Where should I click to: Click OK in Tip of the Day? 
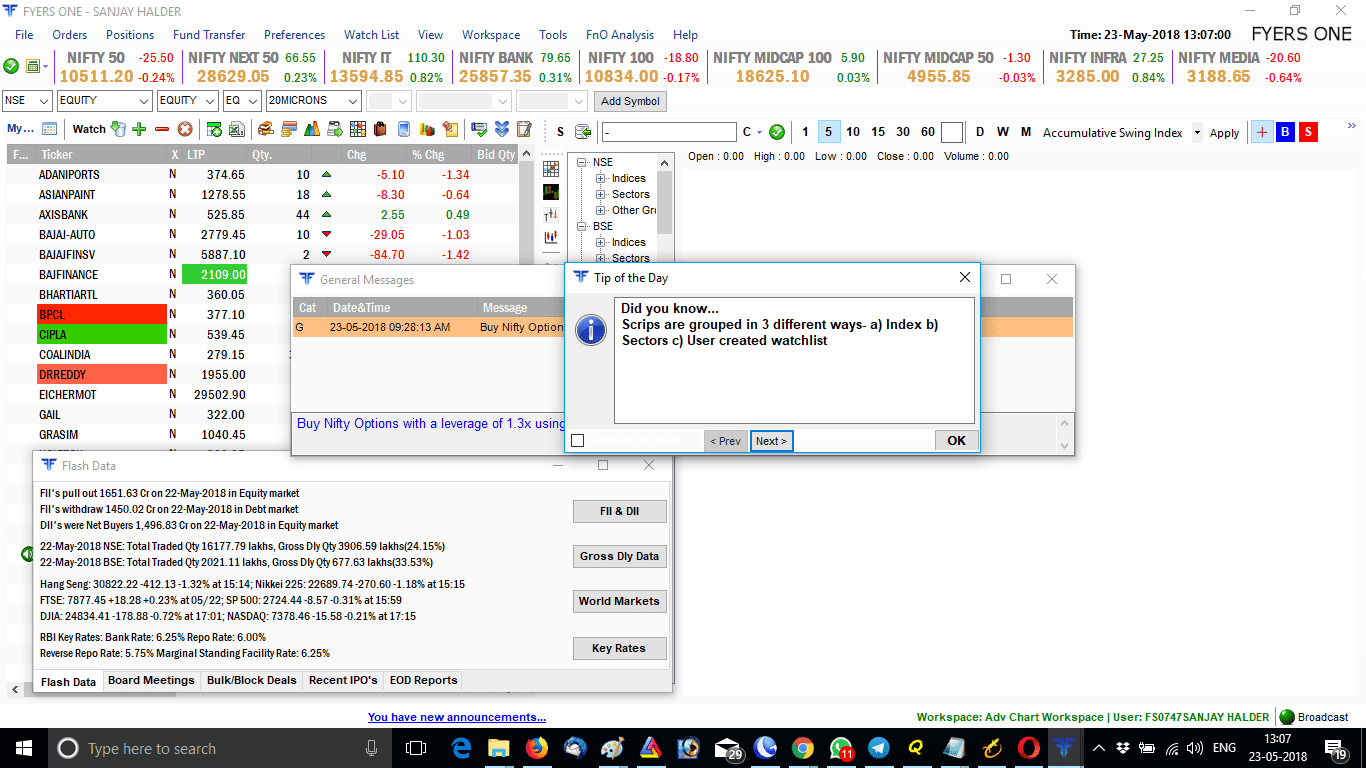[956, 441]
